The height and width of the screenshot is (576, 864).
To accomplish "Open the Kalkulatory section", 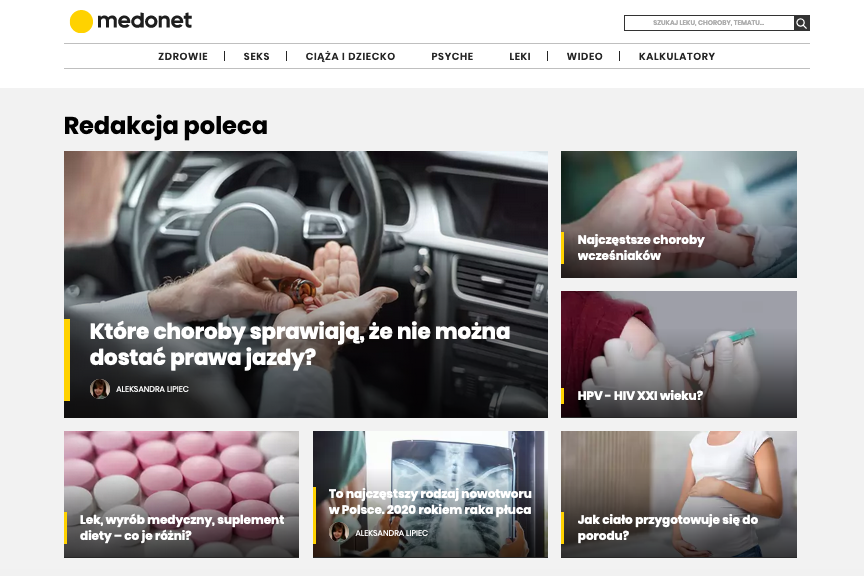I will (677, 56).
